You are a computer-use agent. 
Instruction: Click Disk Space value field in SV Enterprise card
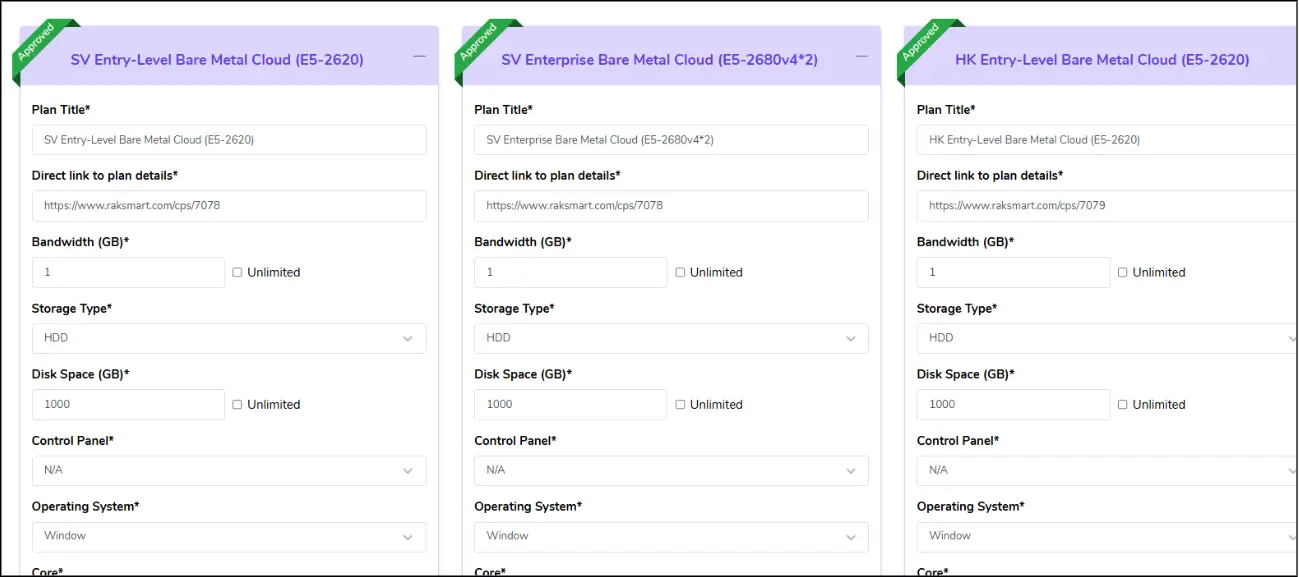pos(570,404)
